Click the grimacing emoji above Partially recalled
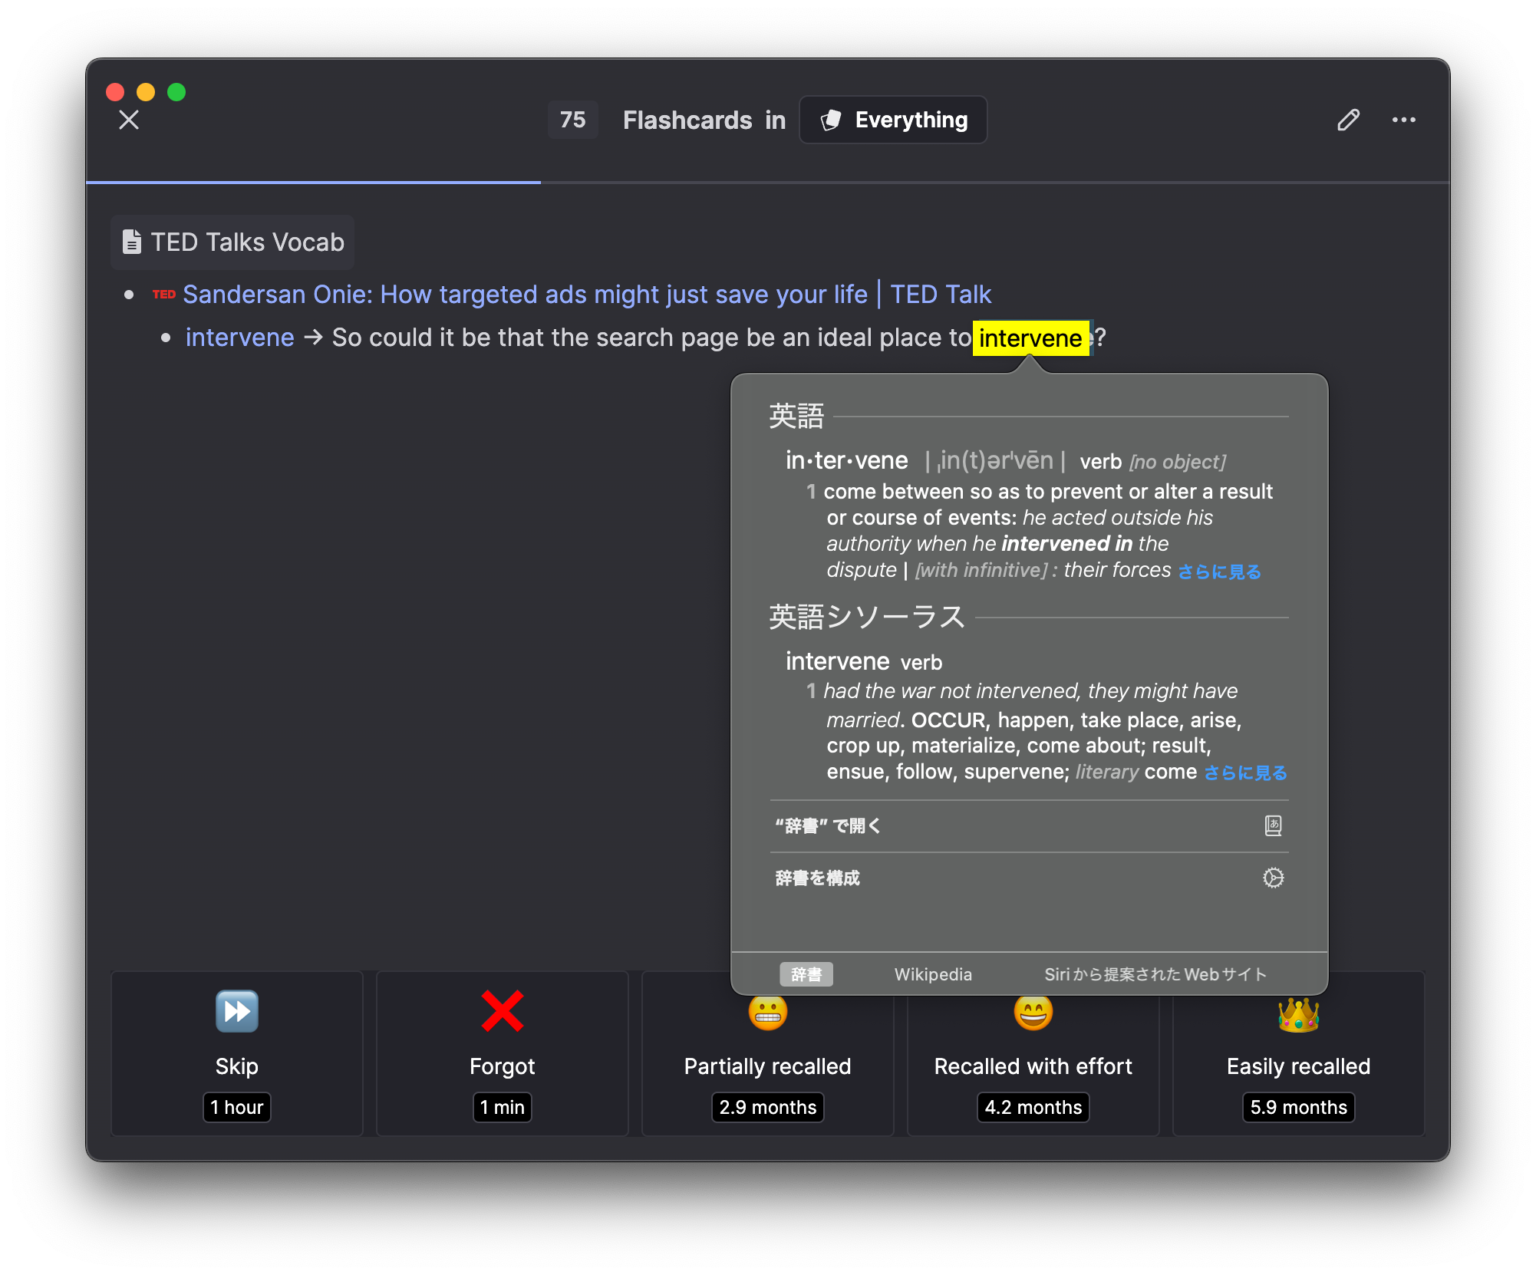 [767, 1011]
